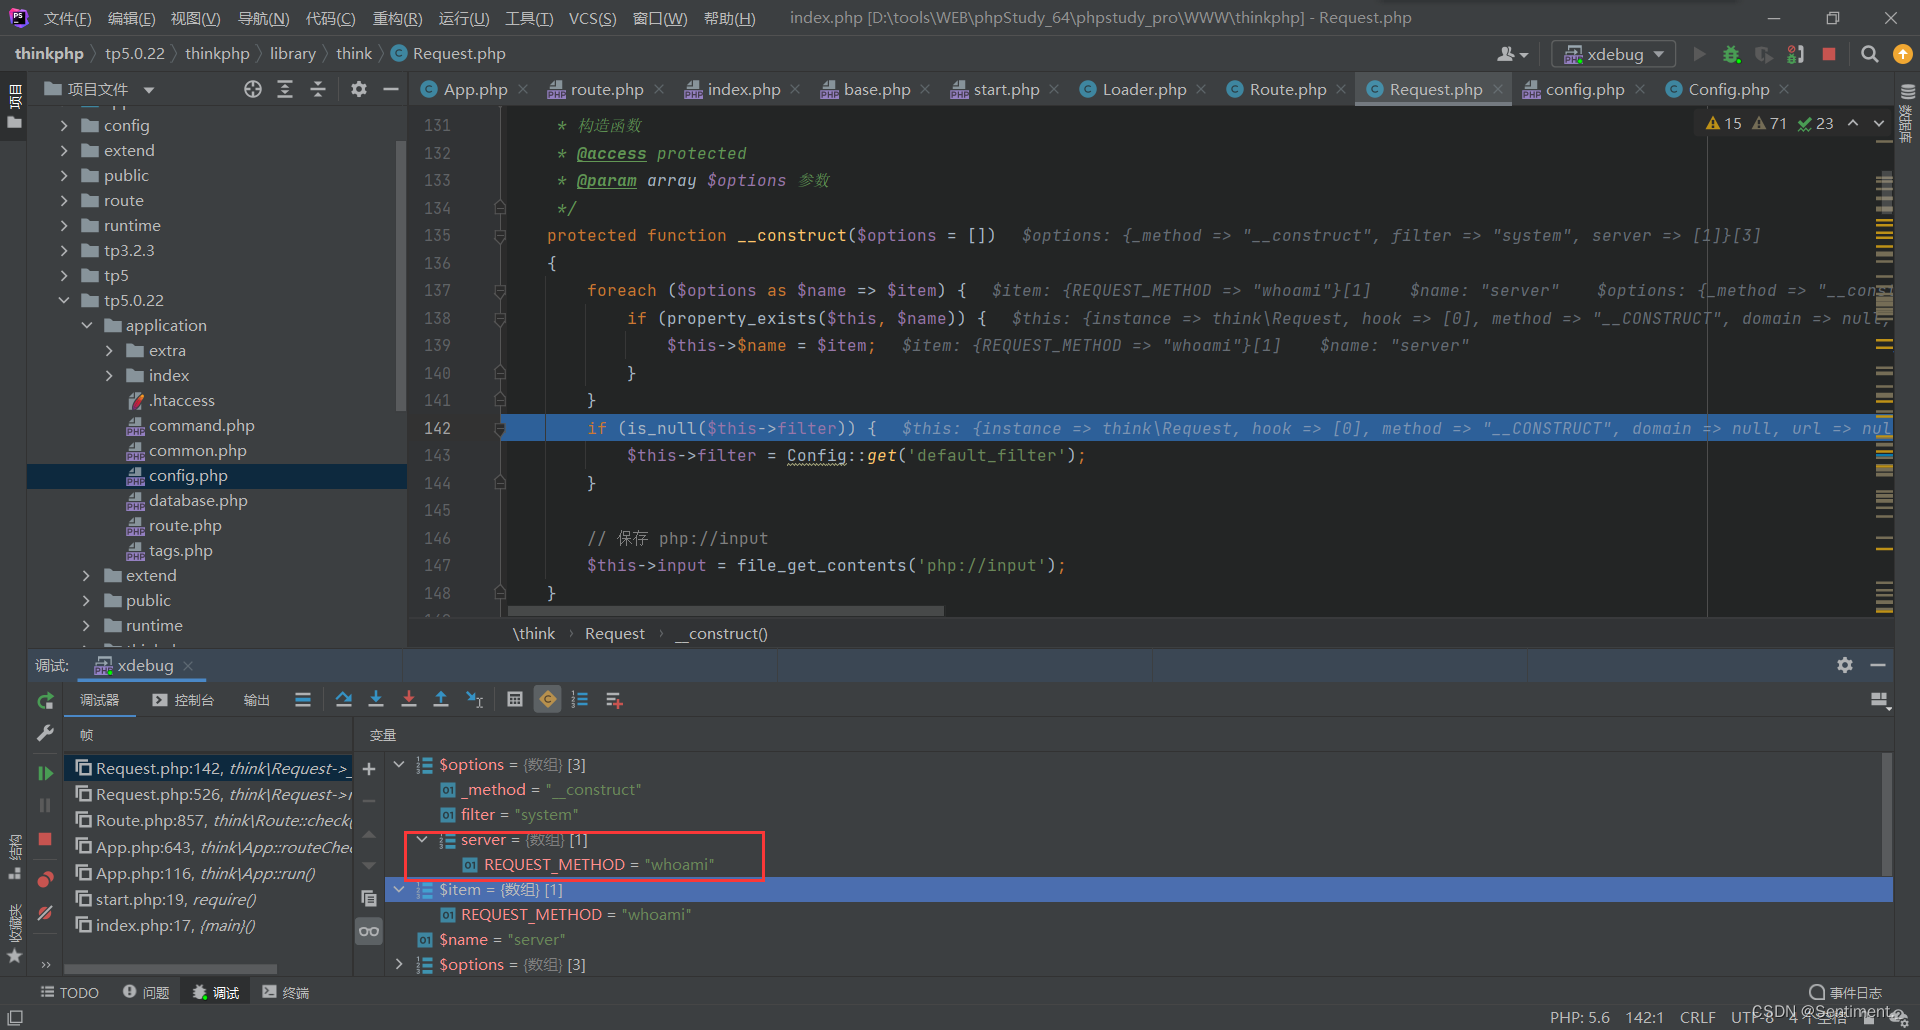Click View Breakpoints red circles icon

point(45,880)
